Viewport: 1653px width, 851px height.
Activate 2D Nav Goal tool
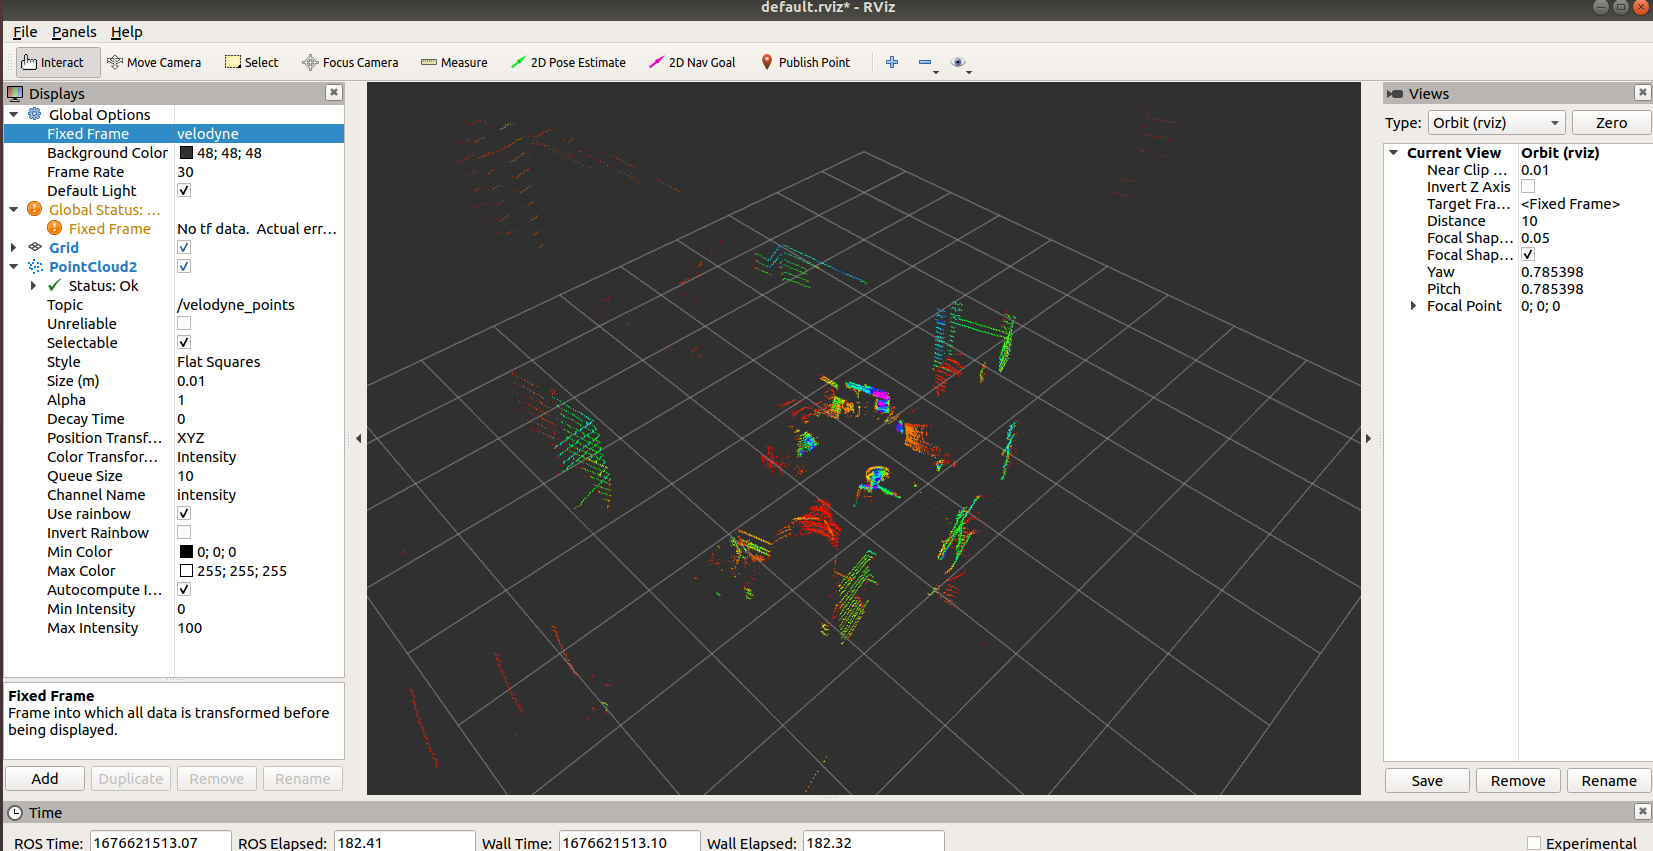(x=692, y=62)
